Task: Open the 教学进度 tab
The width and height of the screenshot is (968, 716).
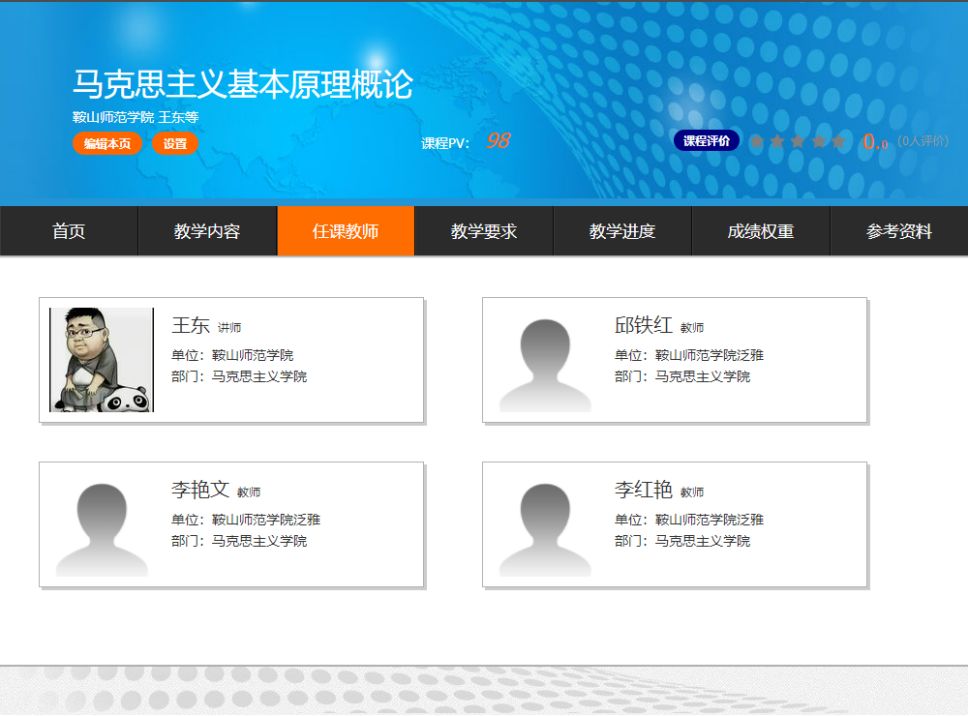Action: (x=622, y=231)
